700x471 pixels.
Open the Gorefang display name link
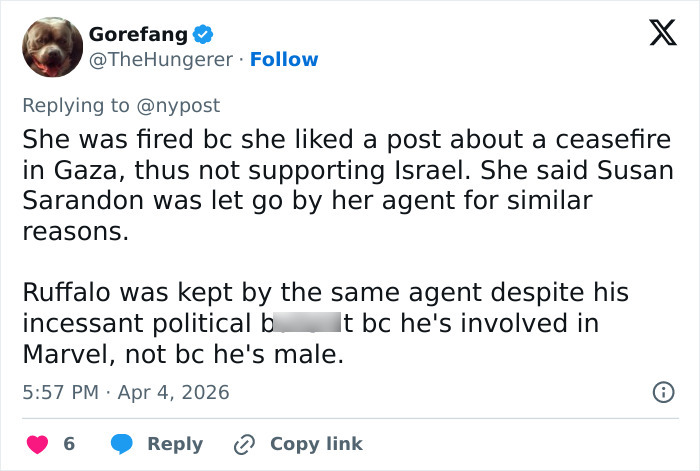tap(137, 34)
